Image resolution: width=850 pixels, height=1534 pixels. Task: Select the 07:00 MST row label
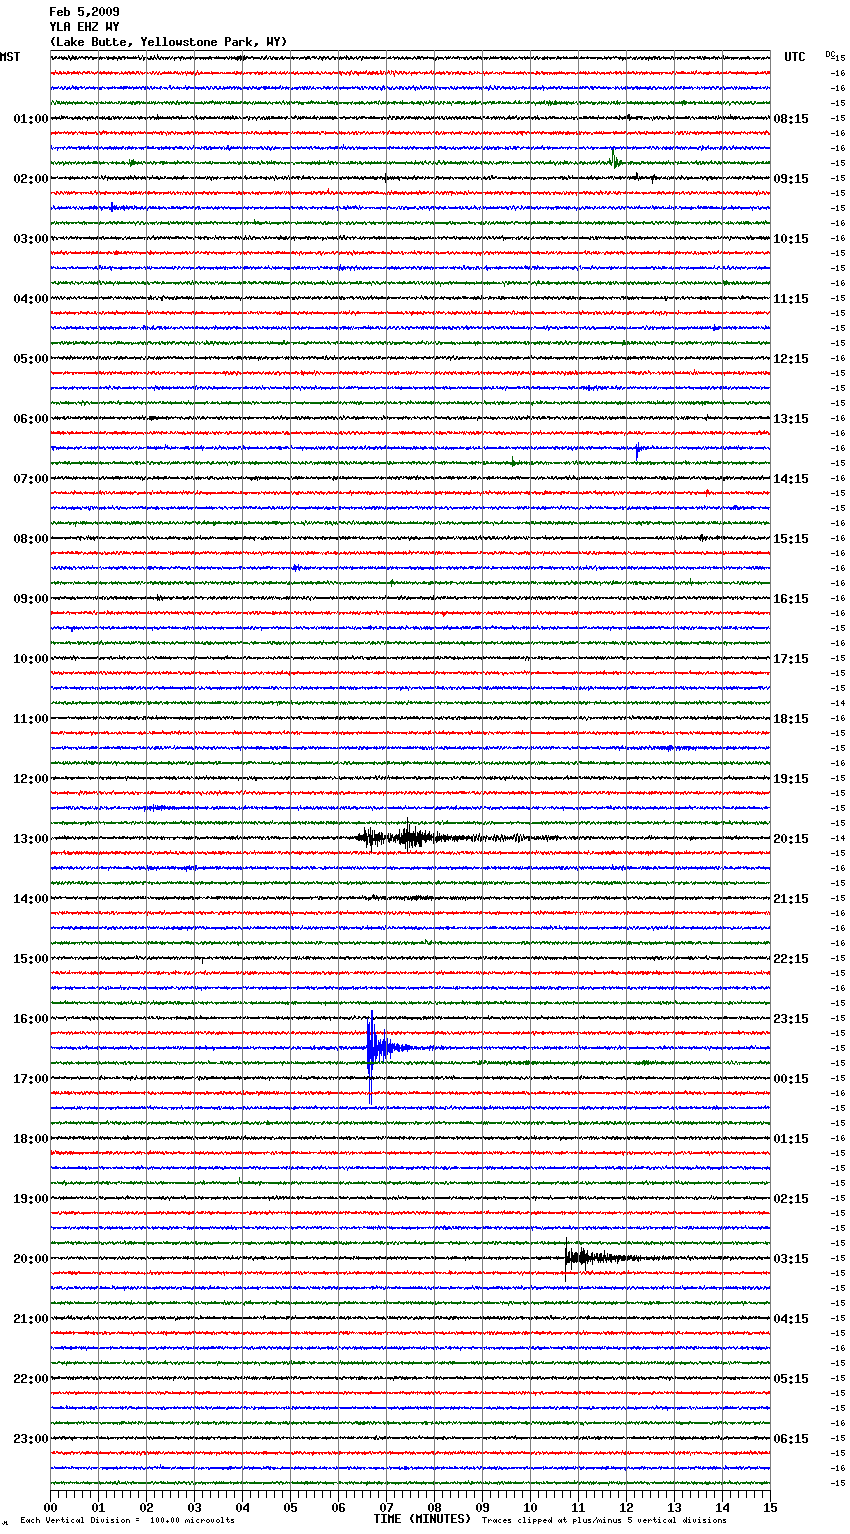pyautogui.click(x=30, y=479)
